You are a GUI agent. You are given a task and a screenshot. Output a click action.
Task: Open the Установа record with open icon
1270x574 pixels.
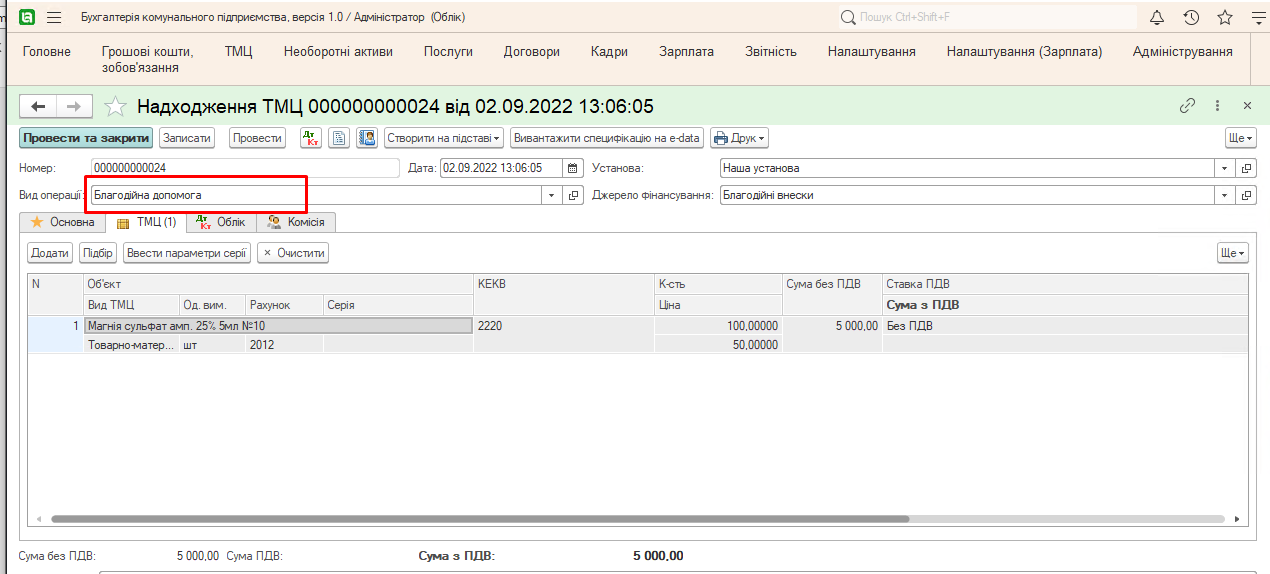1246,168
